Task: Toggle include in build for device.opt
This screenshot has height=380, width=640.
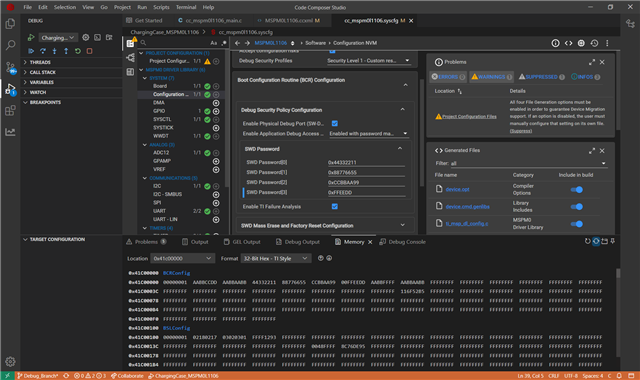Action: click(x=576, y=189)
